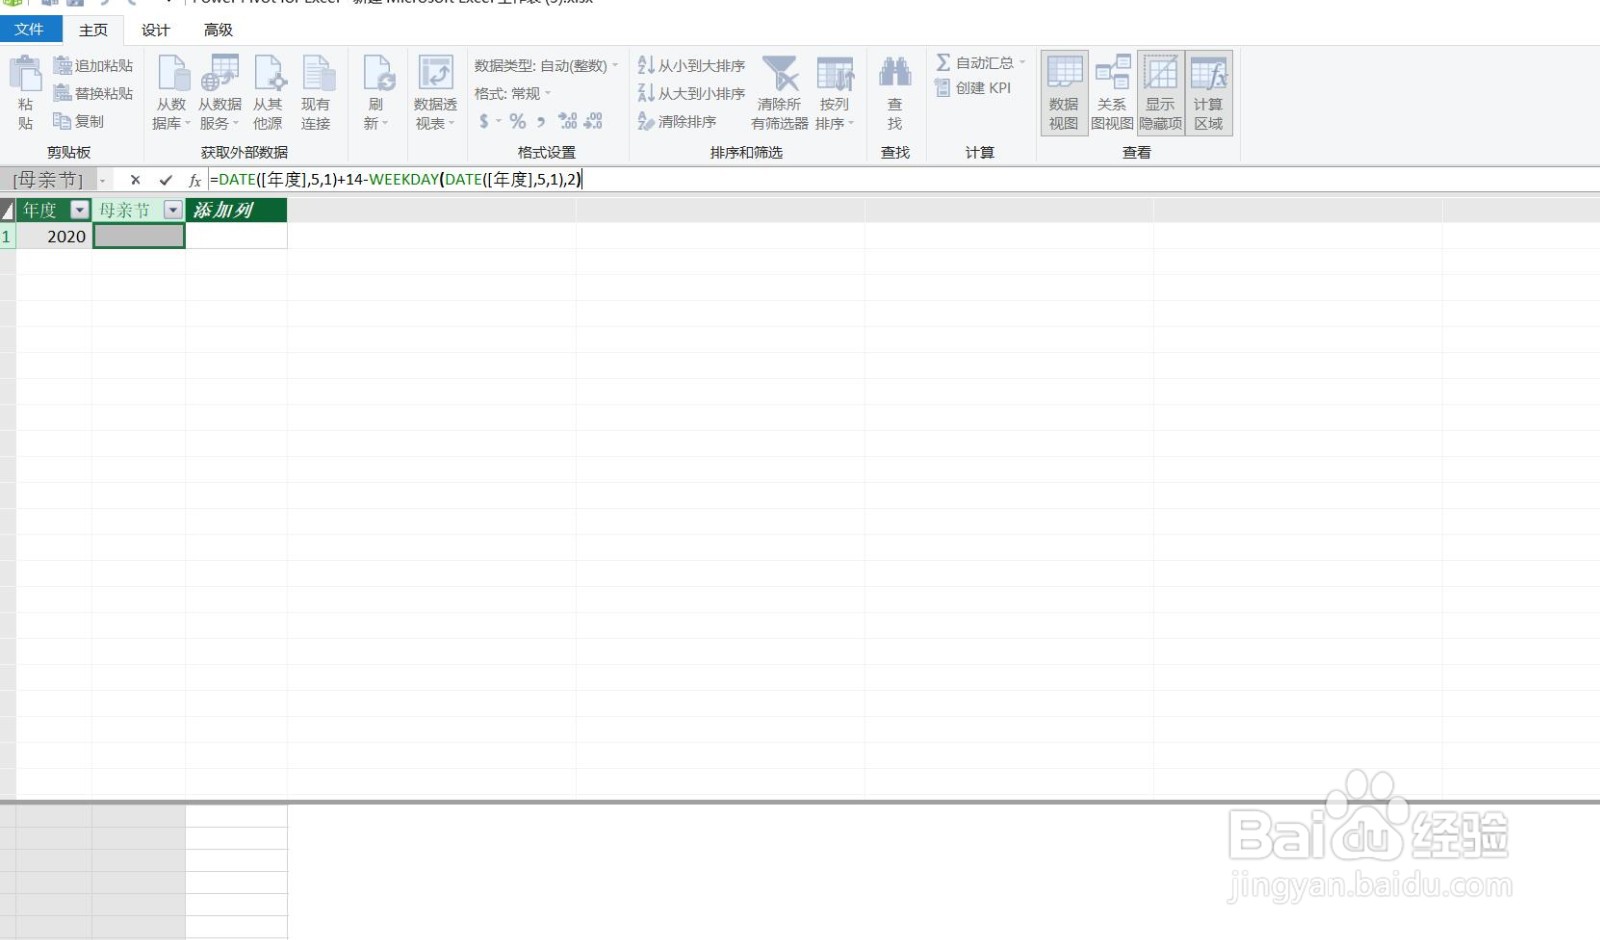Viewport: 1600px width, 940px height.
Task: Open the File (文件) tab
Action: (30, 29)
